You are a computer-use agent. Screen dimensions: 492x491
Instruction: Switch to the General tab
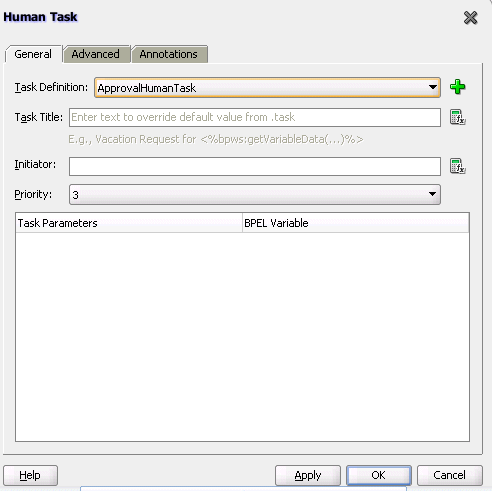(33, 54)
